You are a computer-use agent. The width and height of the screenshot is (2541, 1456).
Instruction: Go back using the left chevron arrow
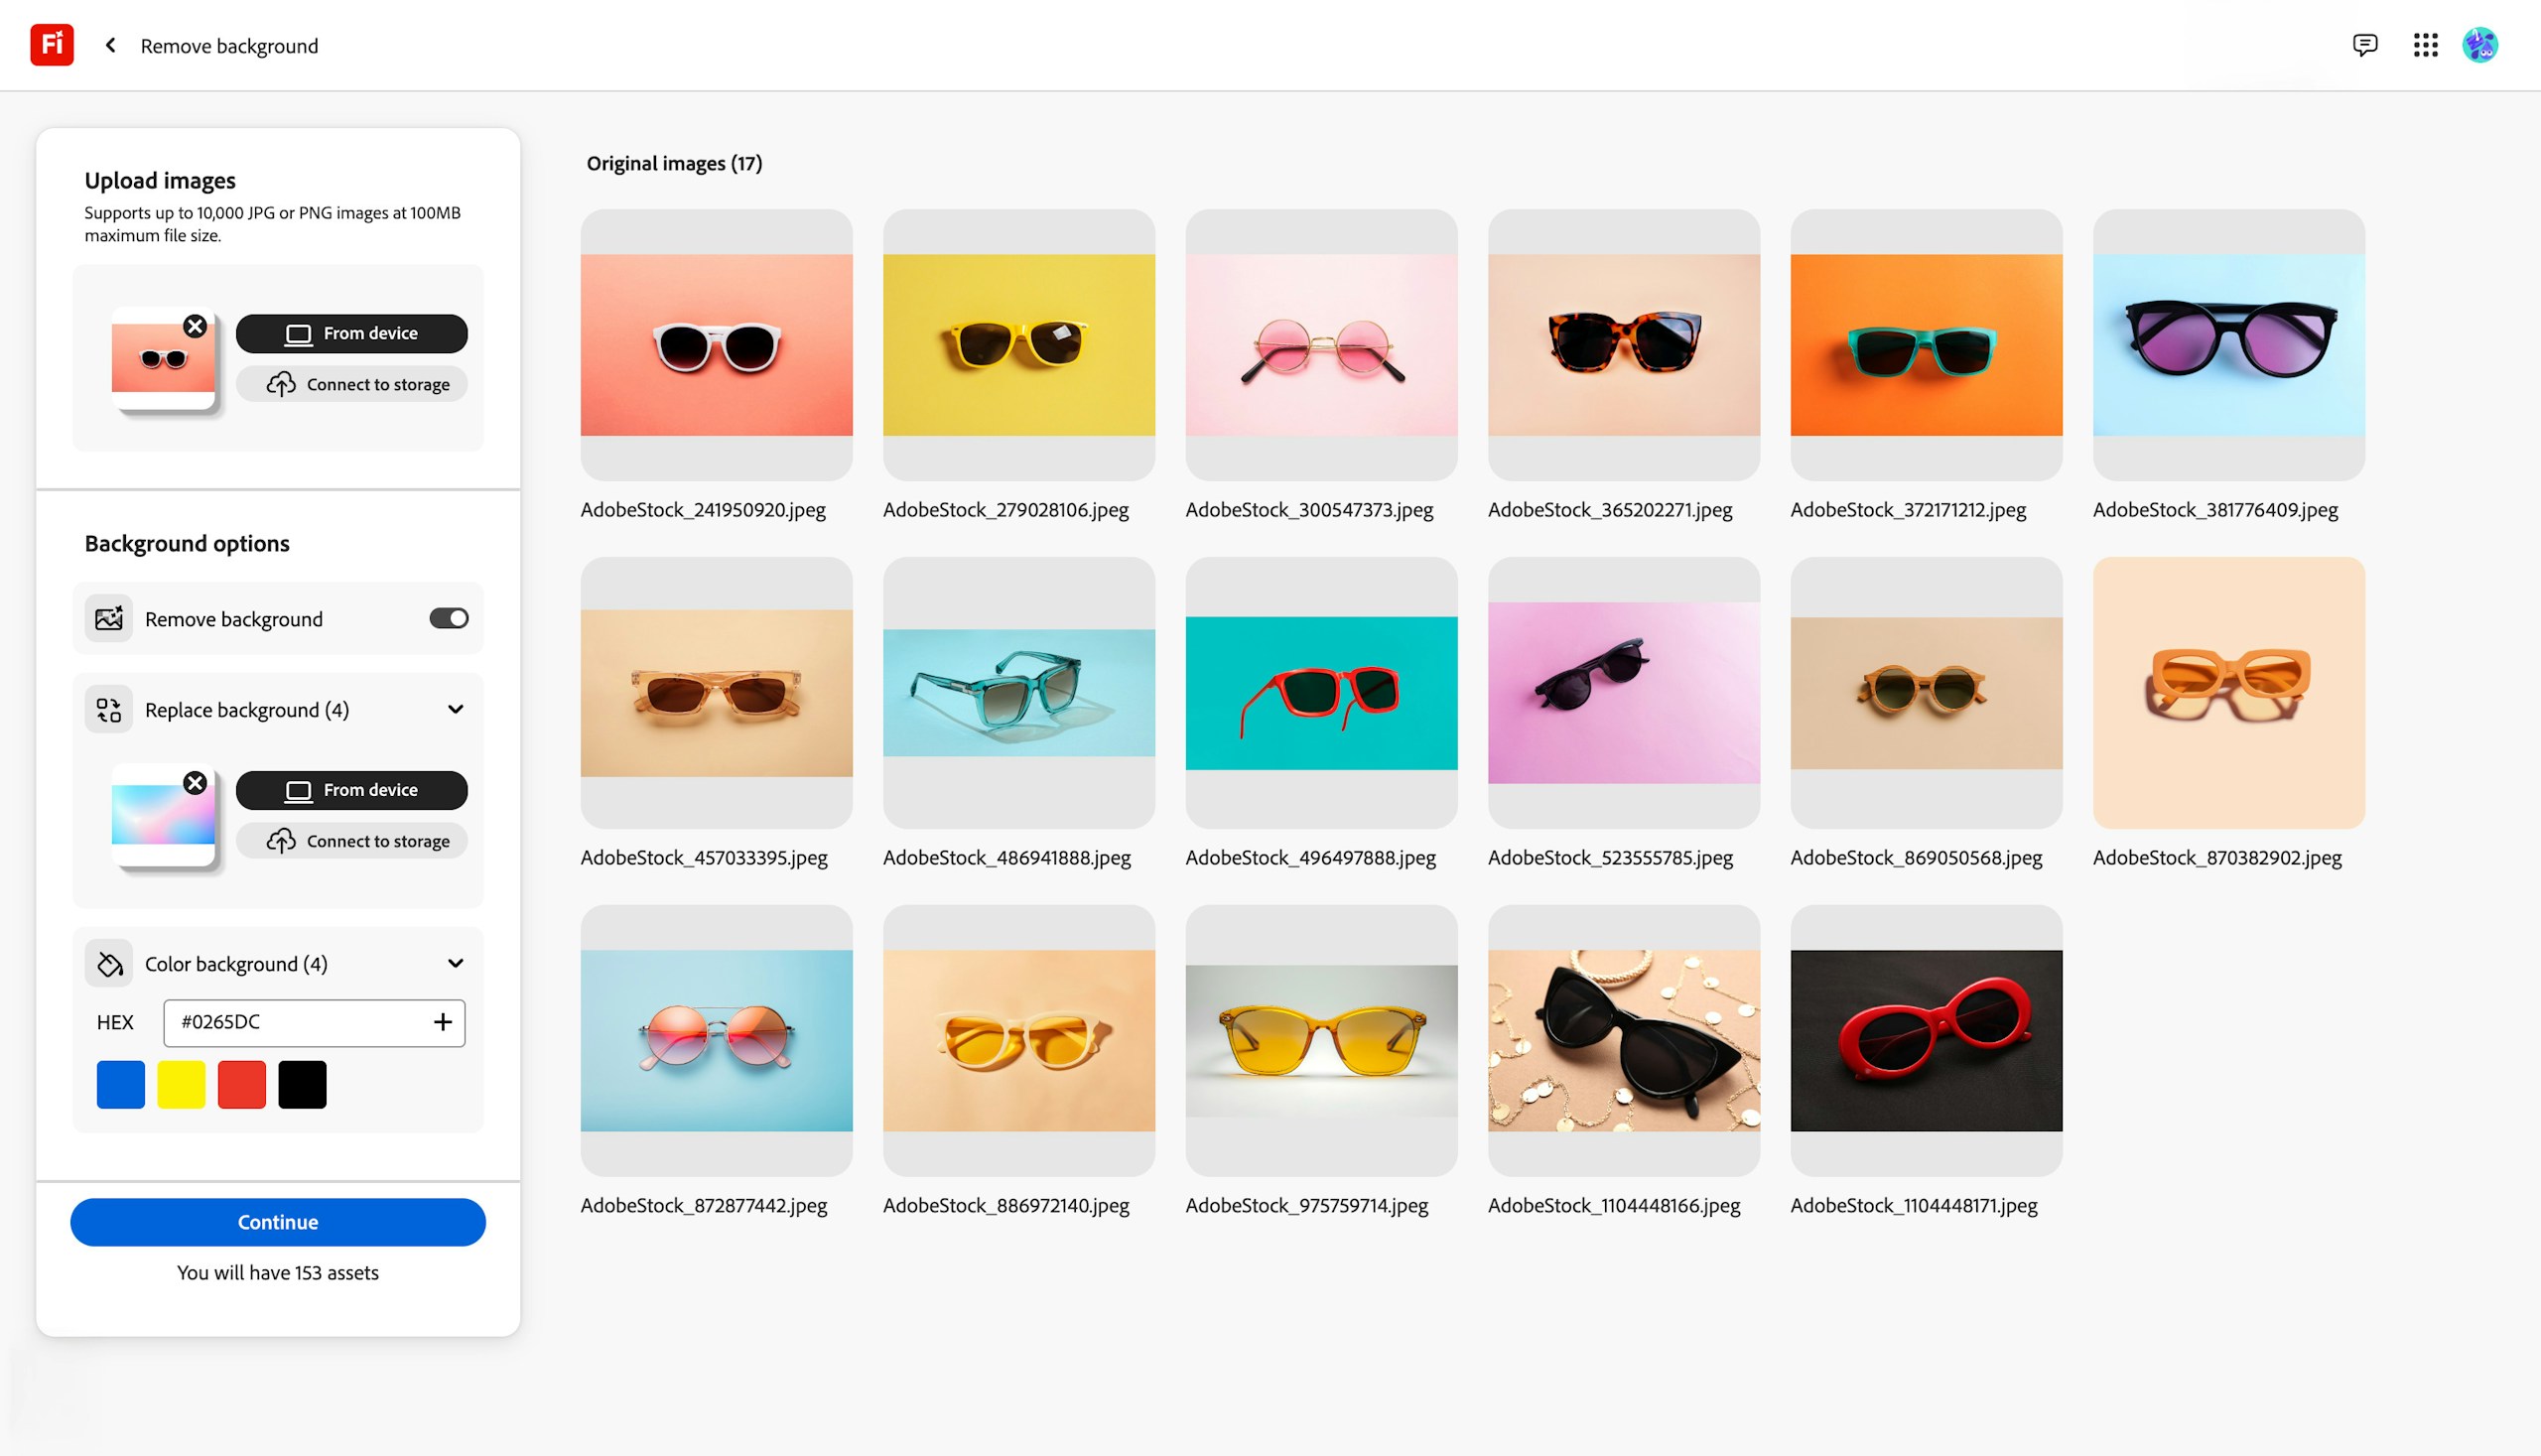[111, 45]
